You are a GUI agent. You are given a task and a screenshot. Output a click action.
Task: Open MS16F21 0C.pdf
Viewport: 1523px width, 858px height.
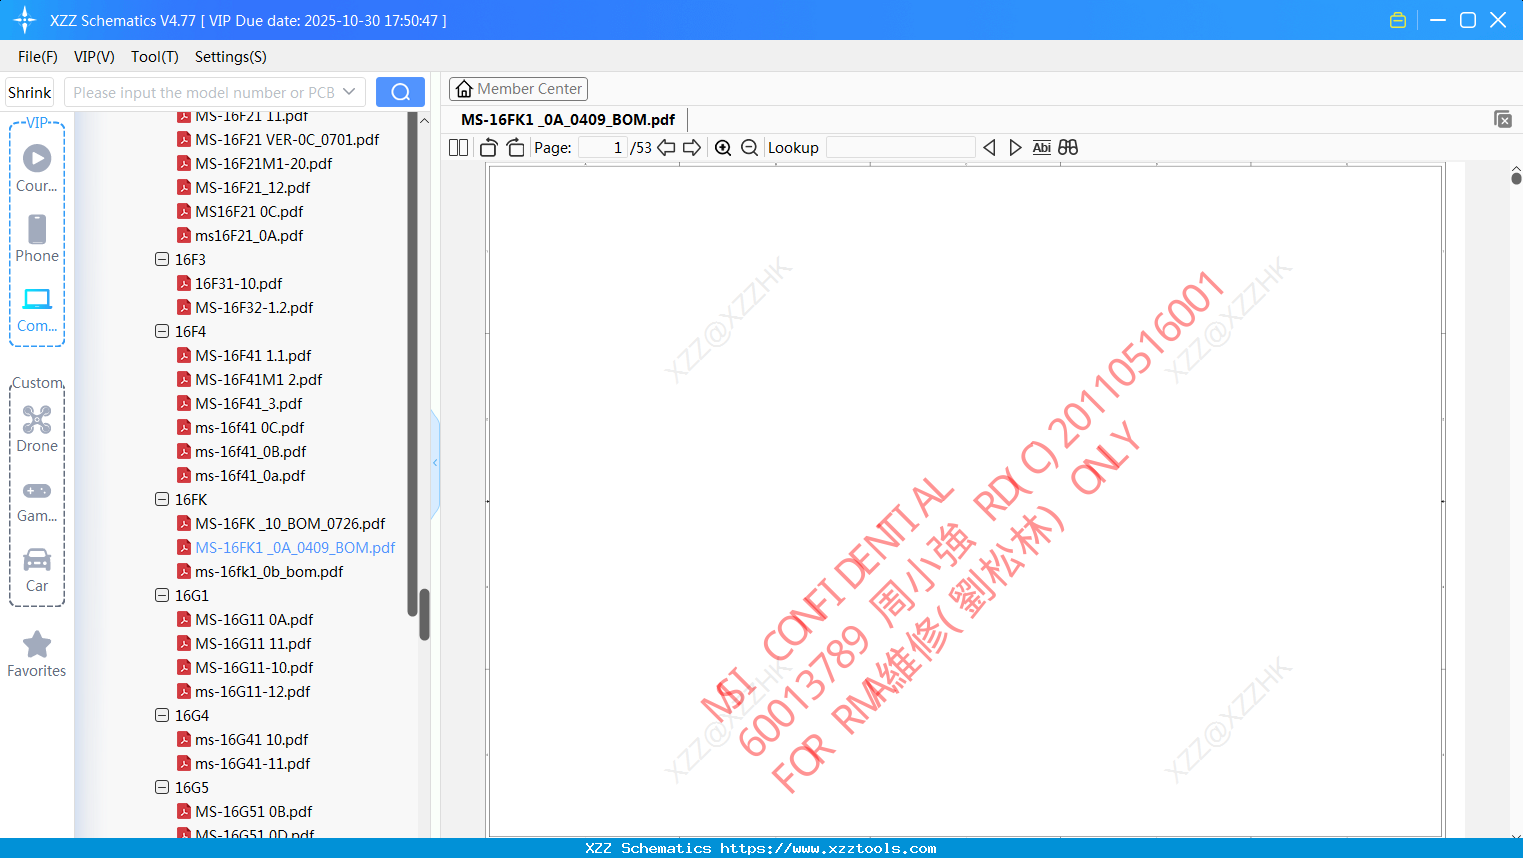click(249, 211)
